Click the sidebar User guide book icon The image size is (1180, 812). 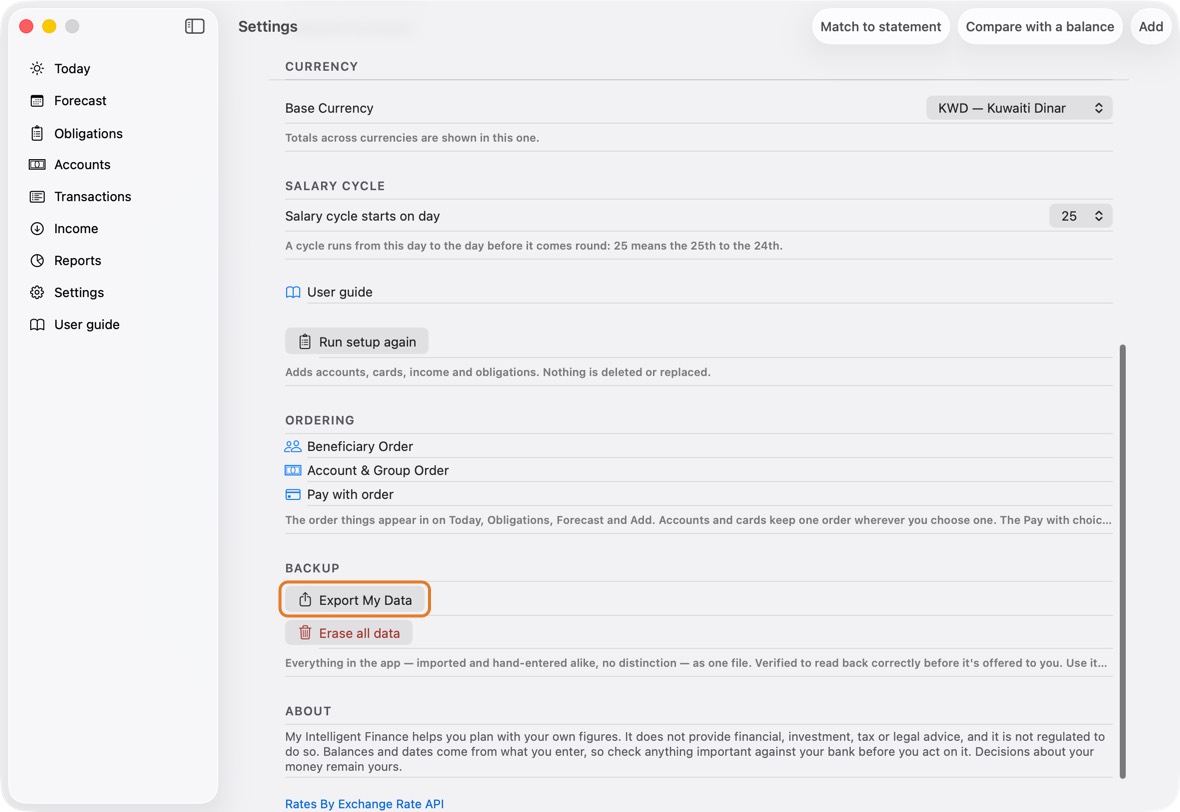pyautogui.click(x=37, y=324)
